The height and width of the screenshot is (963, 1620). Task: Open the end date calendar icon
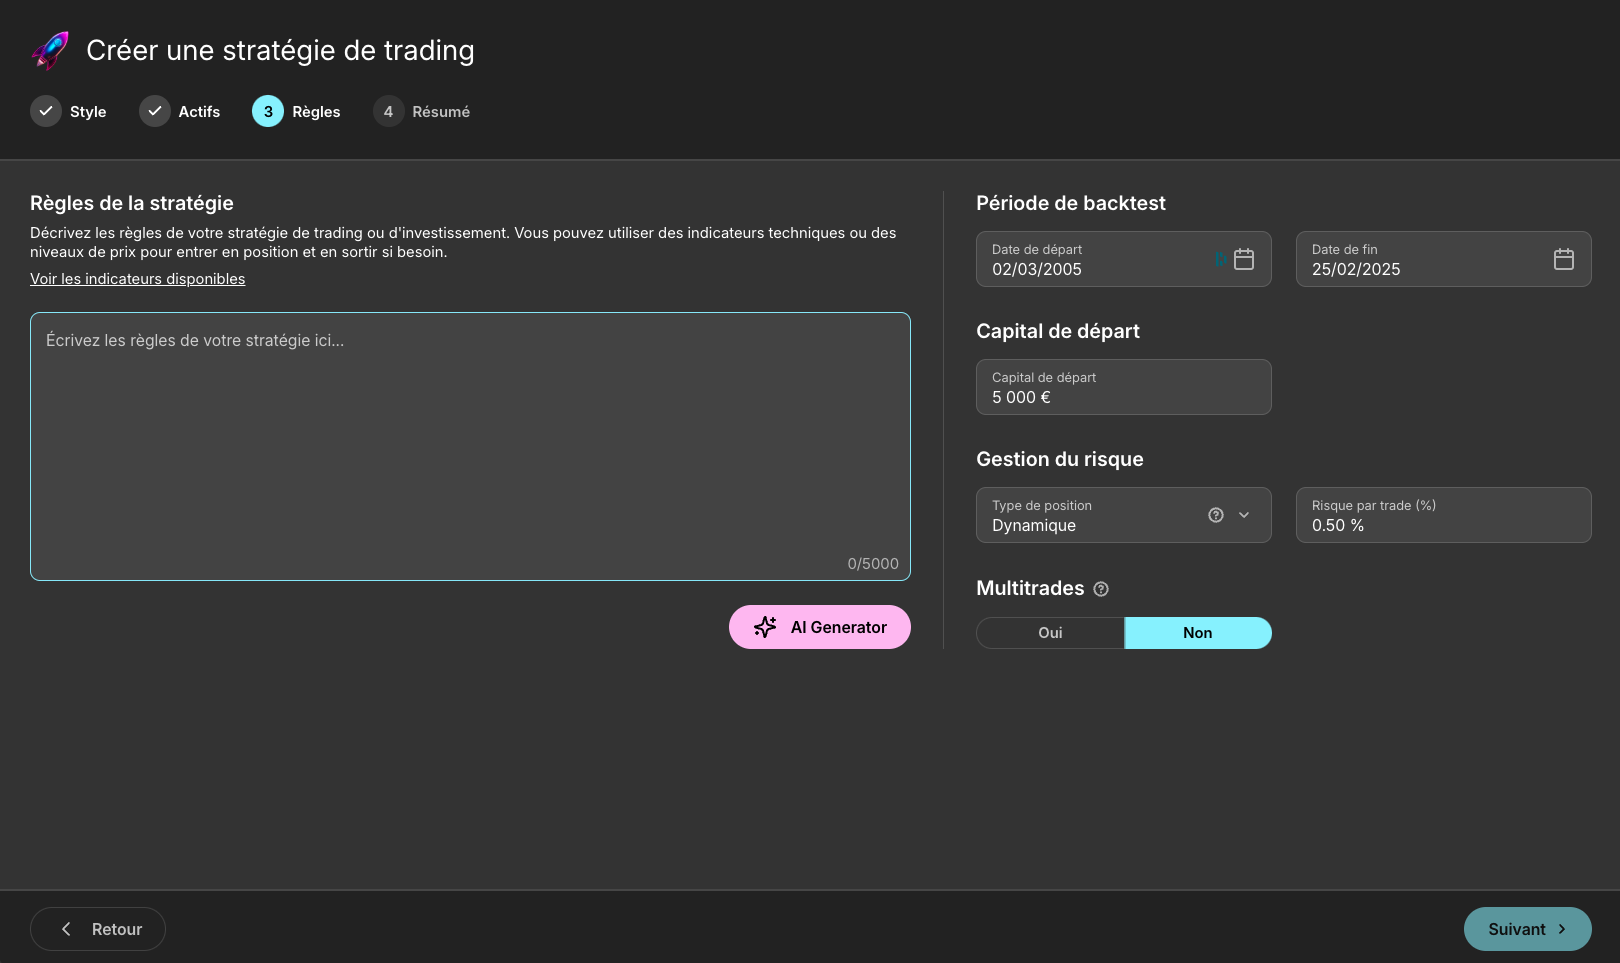[1563, 259]
